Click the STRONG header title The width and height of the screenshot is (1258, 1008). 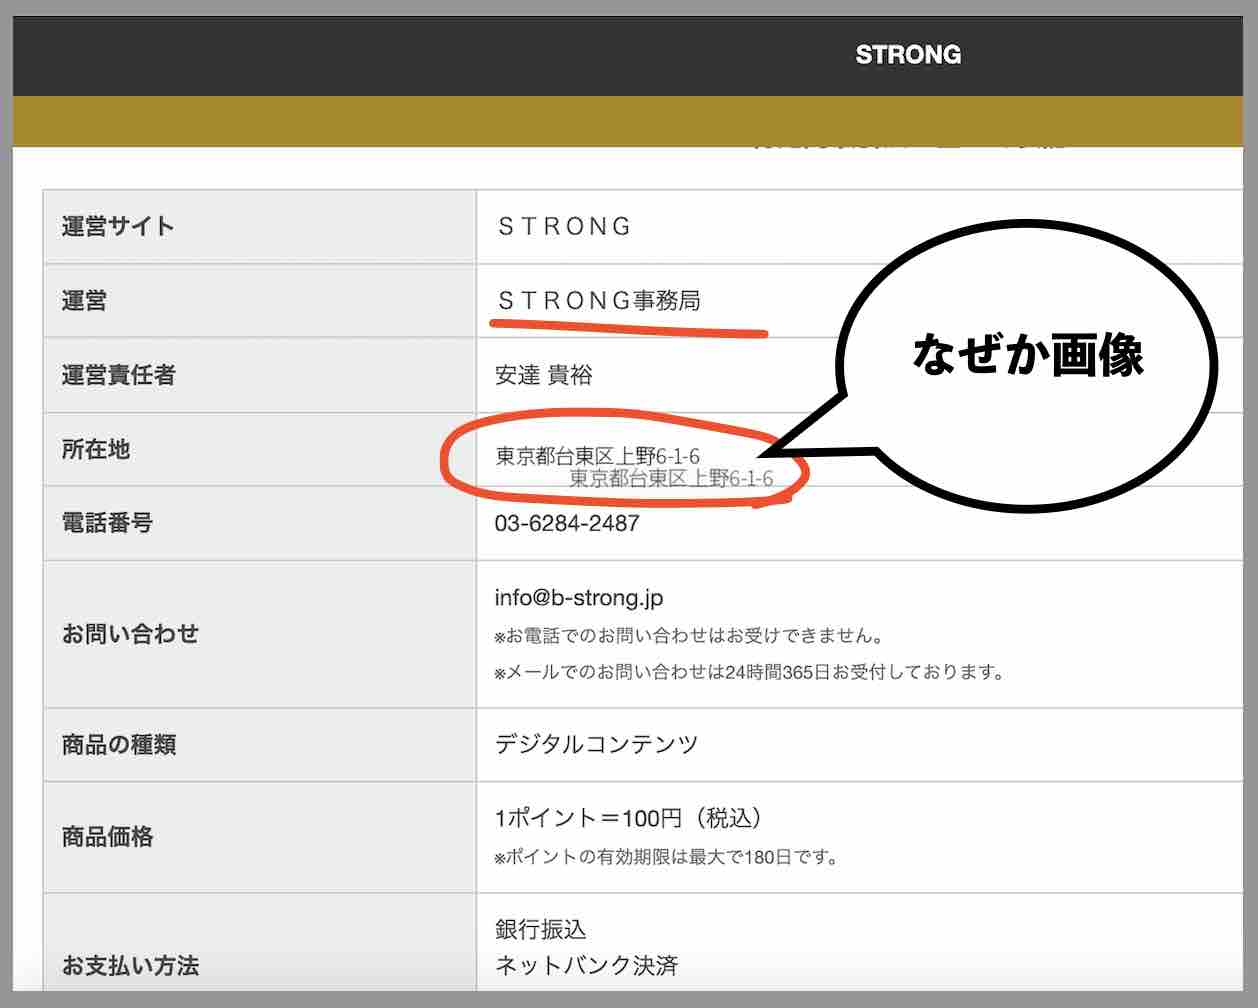[908, 55]
